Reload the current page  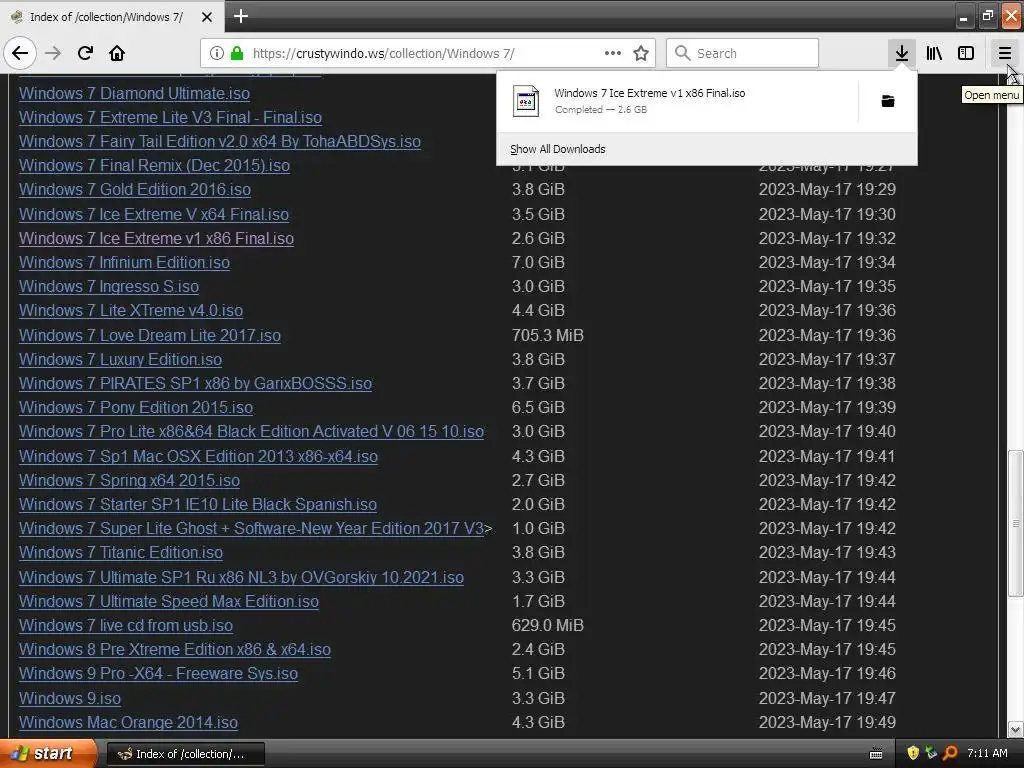85,53
